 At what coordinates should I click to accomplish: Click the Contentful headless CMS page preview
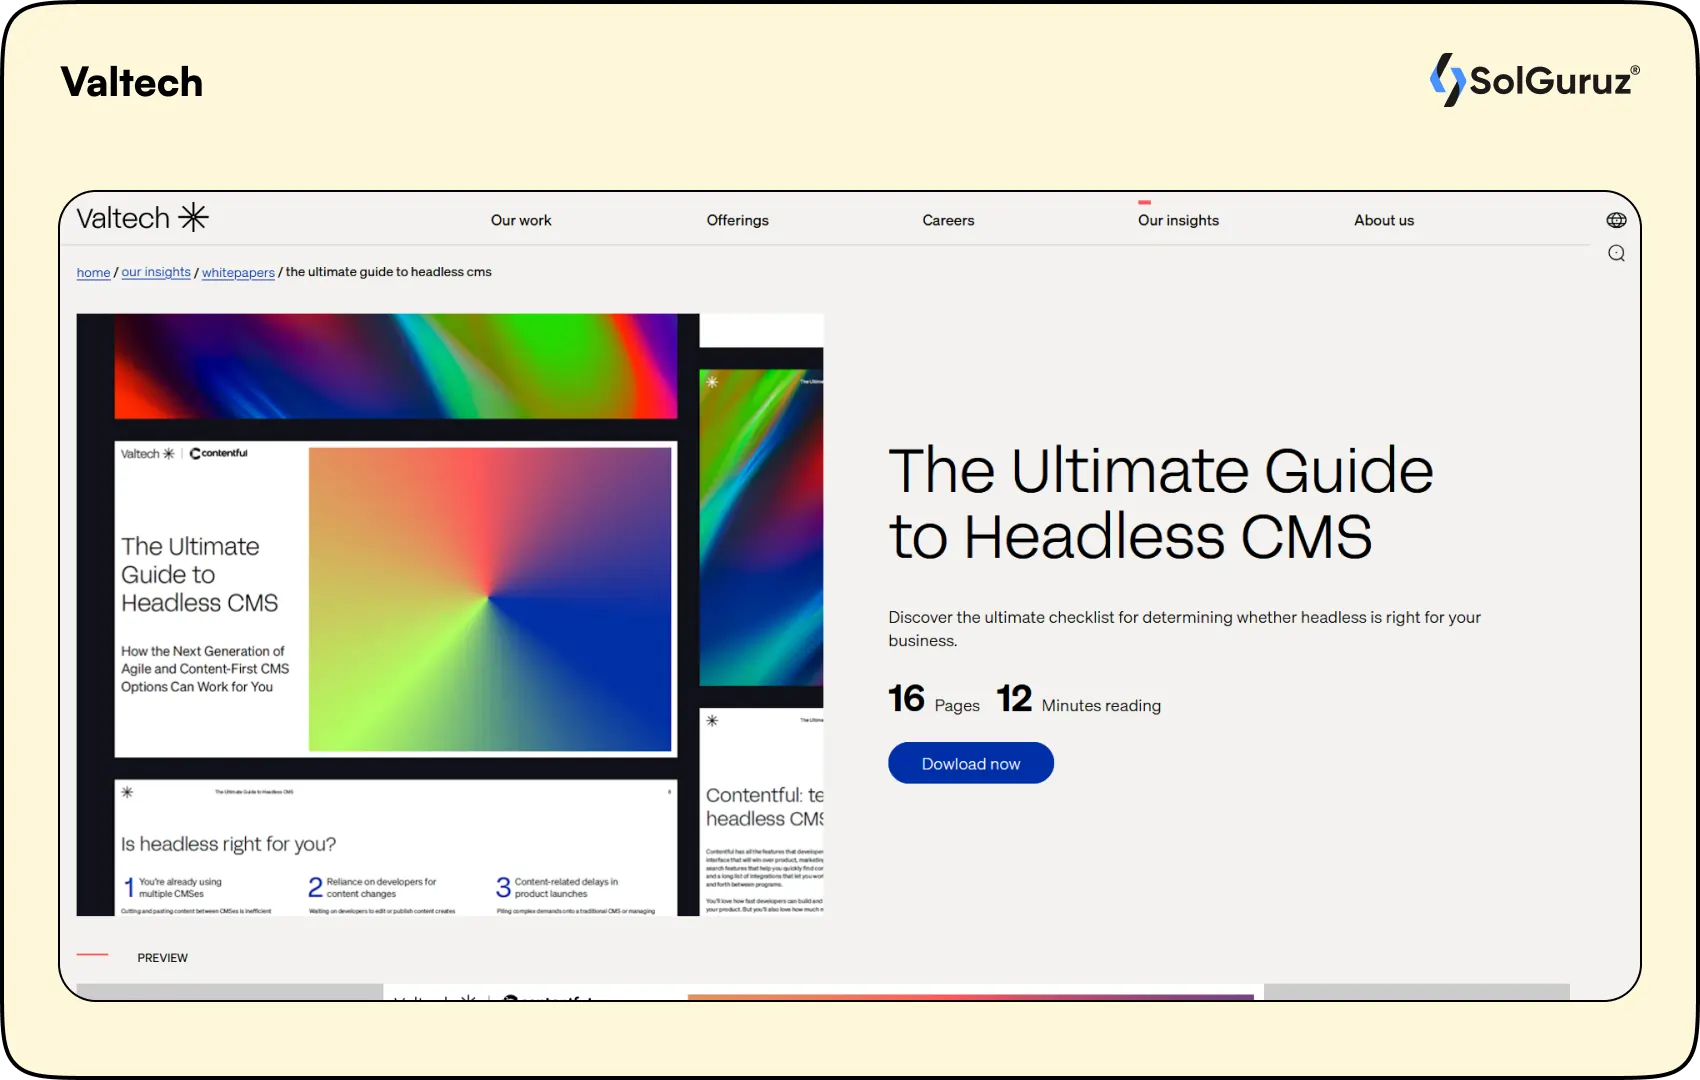[762, 810]
